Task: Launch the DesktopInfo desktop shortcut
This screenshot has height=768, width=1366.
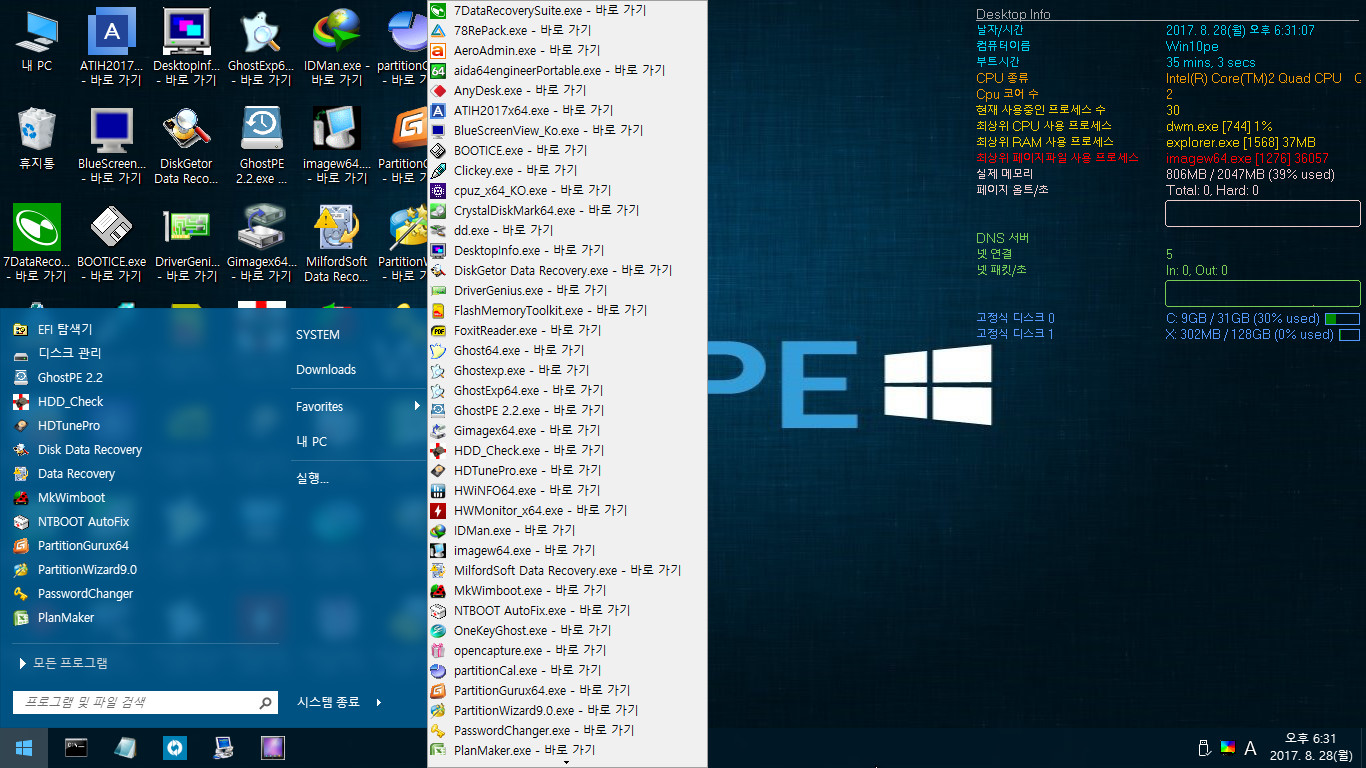Action: (185, 46)
